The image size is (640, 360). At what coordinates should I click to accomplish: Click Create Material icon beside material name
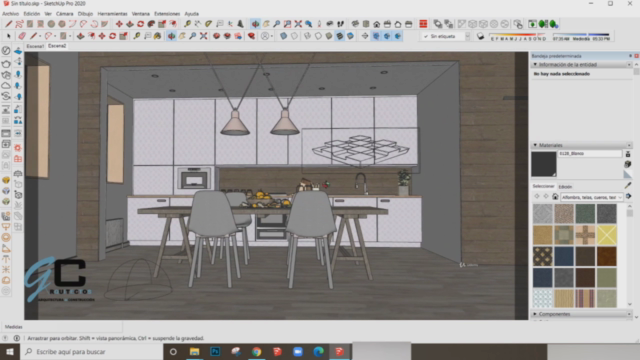point(628,164)
